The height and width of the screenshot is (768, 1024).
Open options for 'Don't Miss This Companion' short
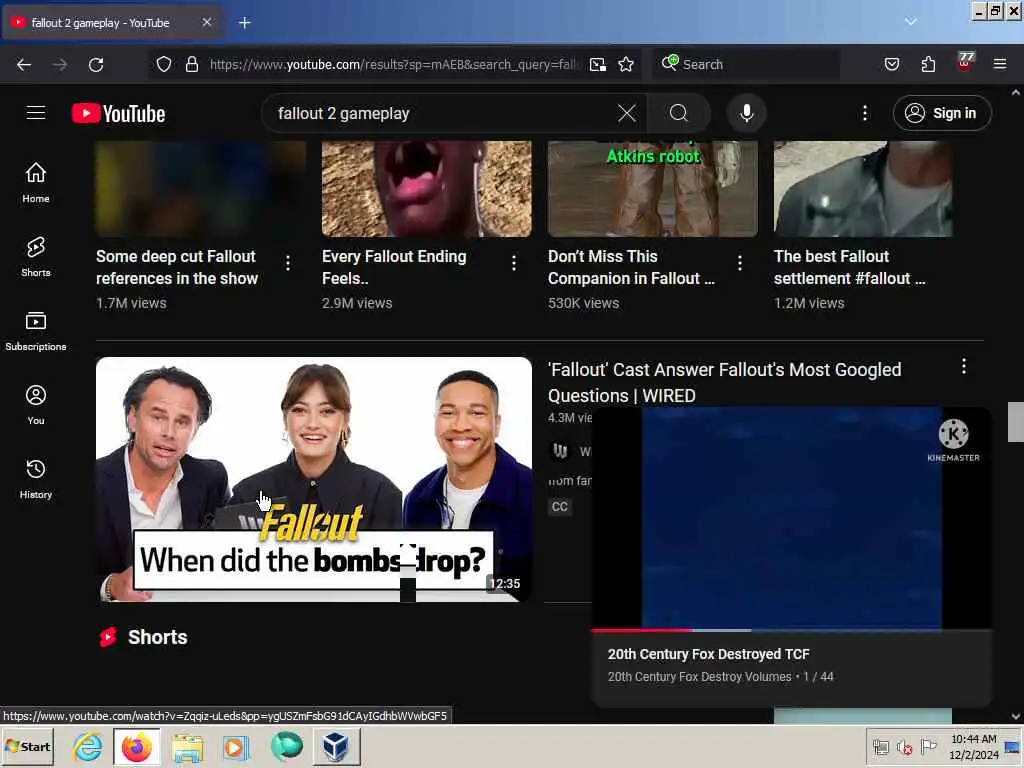coord(740,263)
